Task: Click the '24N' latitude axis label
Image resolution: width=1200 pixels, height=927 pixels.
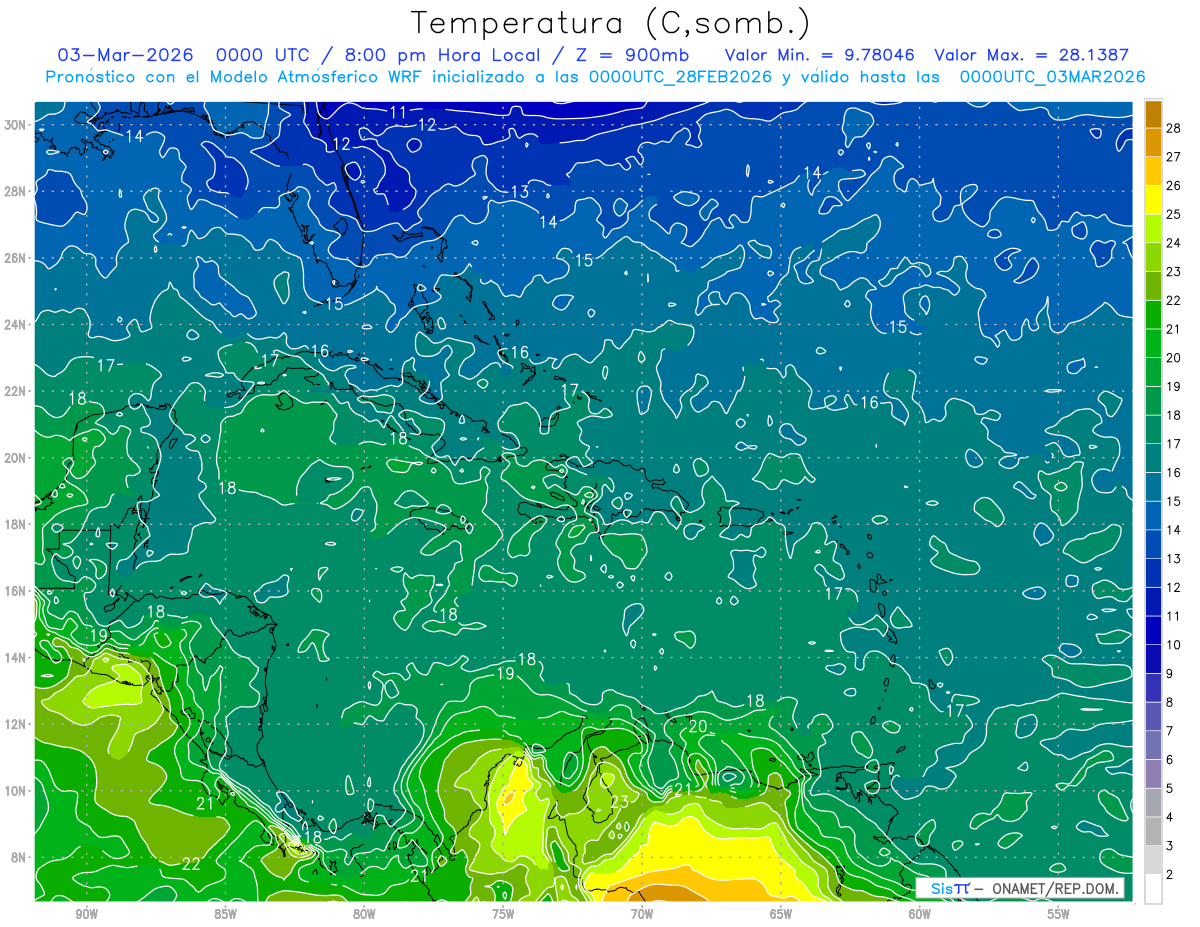Action: (17, 324)
